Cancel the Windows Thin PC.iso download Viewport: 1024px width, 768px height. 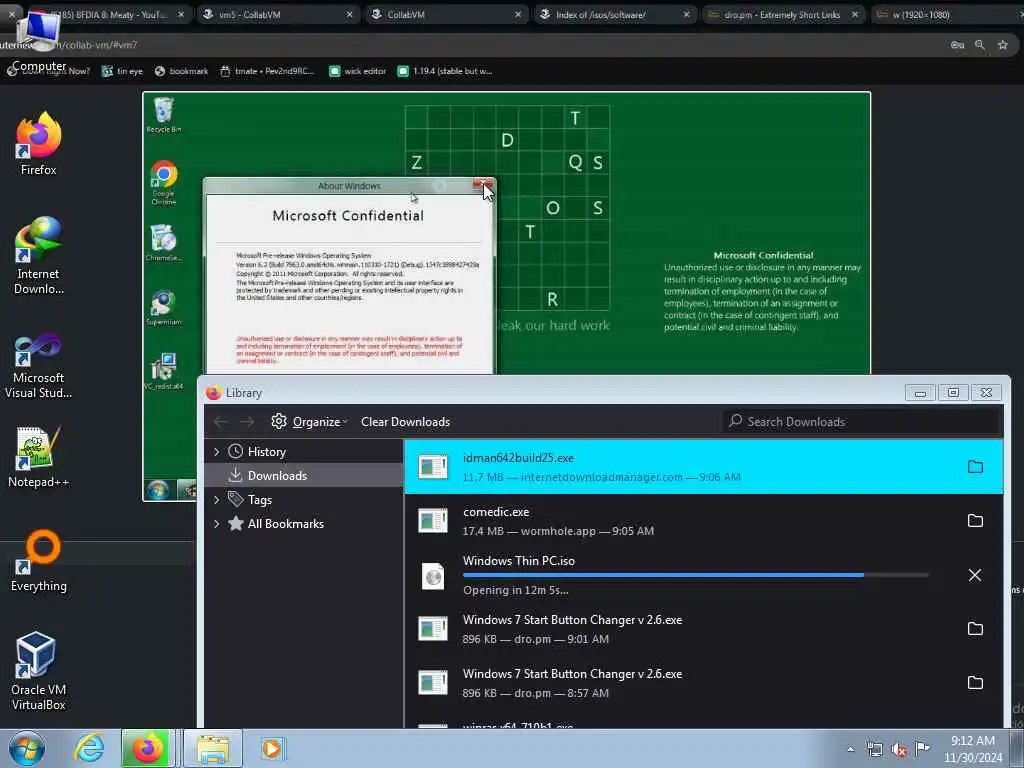click(975, 575)
